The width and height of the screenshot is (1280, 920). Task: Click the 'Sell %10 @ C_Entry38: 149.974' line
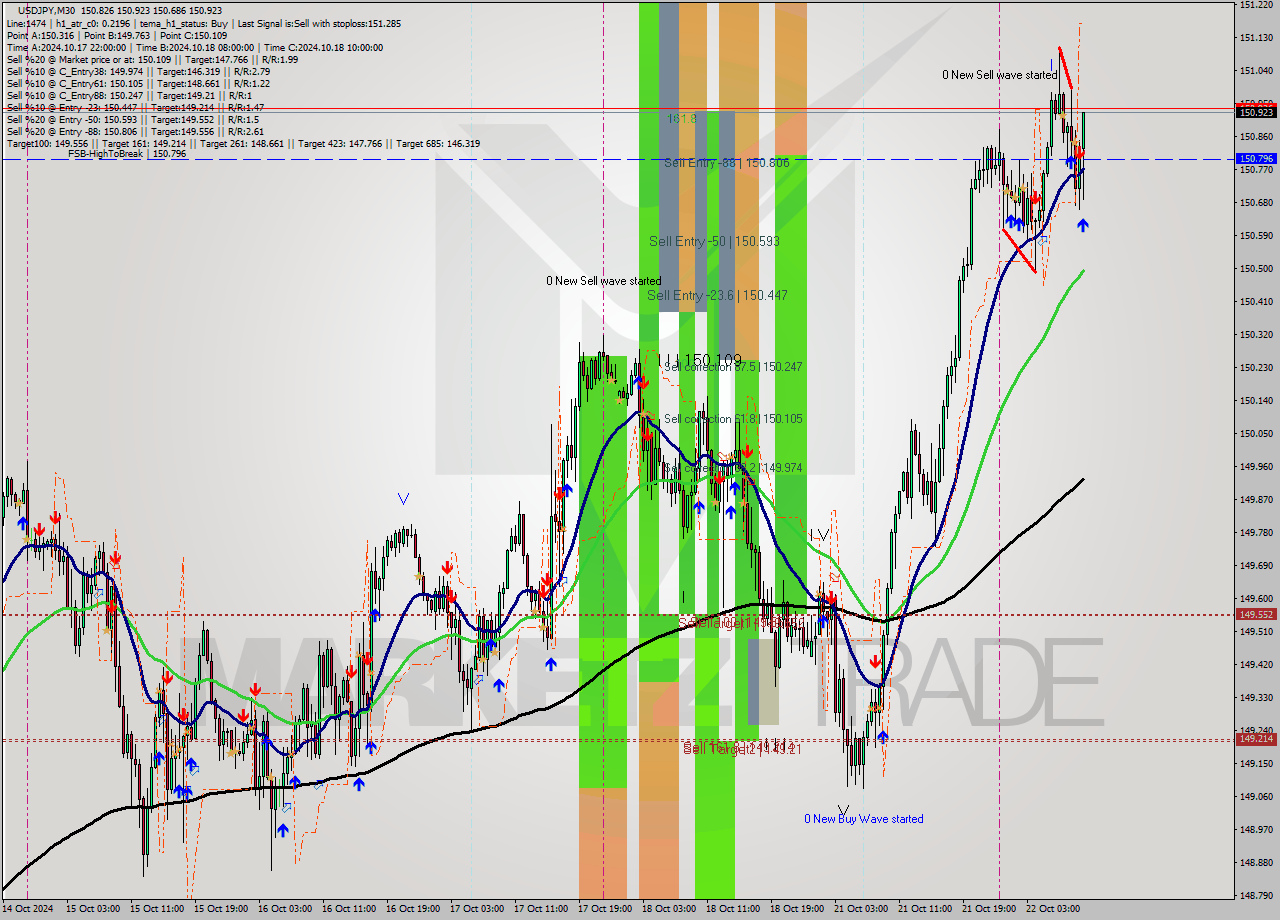tap(138, 71)
